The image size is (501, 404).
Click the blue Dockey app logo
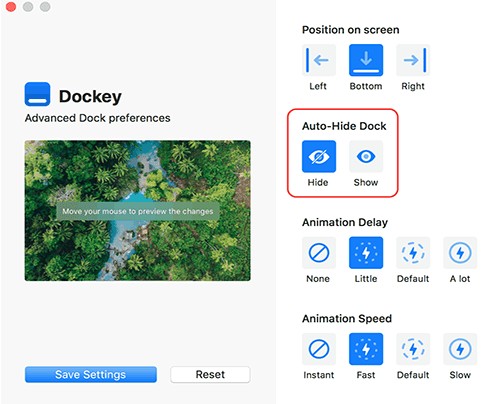pyautogui.click(x=37, y=94)
